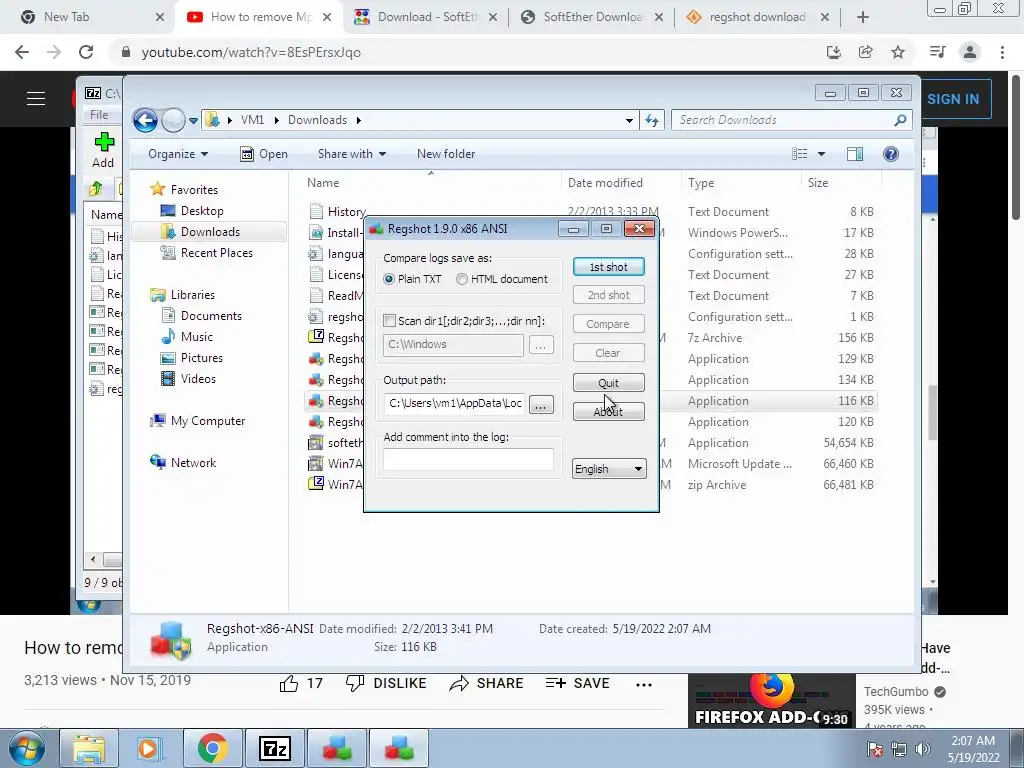Image resolution: width=1024 pixels, height=768 pixels.
Task: Click the YouTube SIGN IN button
Action: pyautogui.click(x=952, y=99)
